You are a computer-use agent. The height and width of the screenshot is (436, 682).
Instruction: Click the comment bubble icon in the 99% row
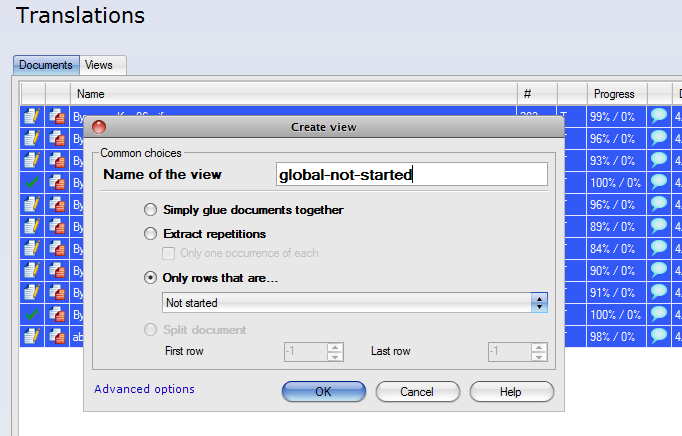(659, 116)
